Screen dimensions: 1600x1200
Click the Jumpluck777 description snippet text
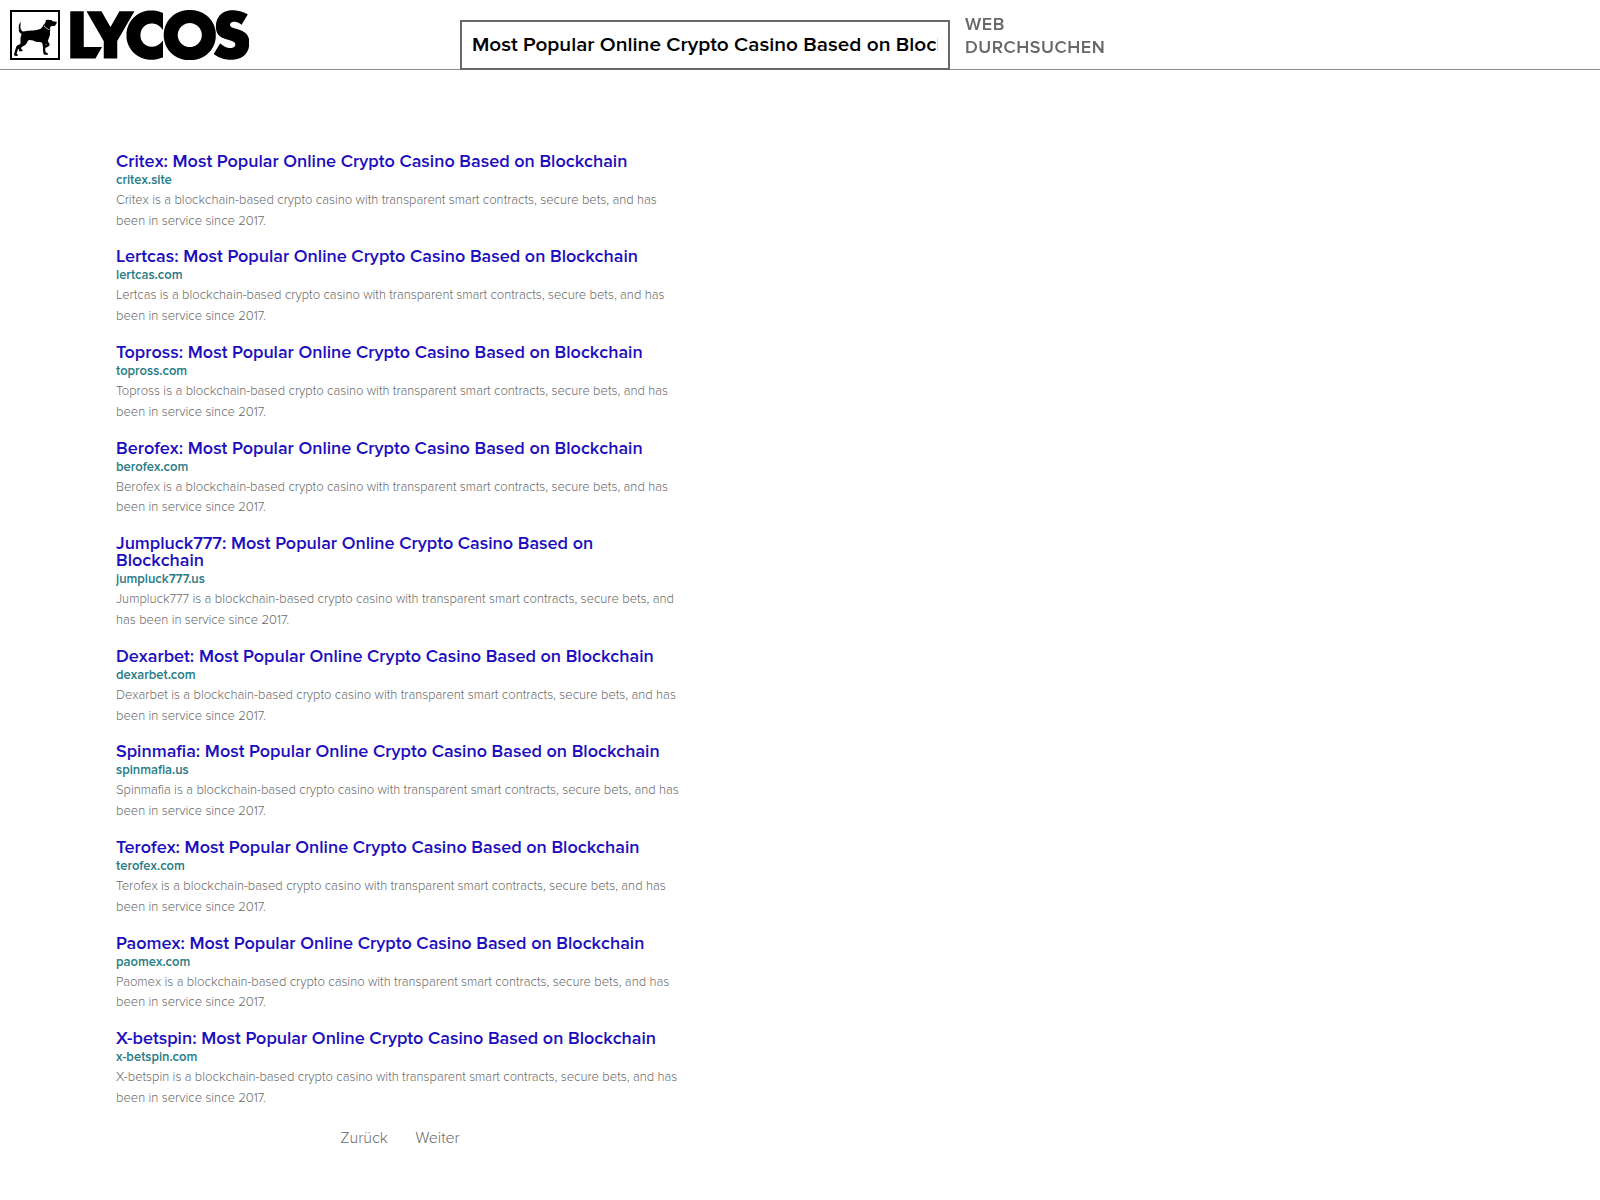[395, 609]
